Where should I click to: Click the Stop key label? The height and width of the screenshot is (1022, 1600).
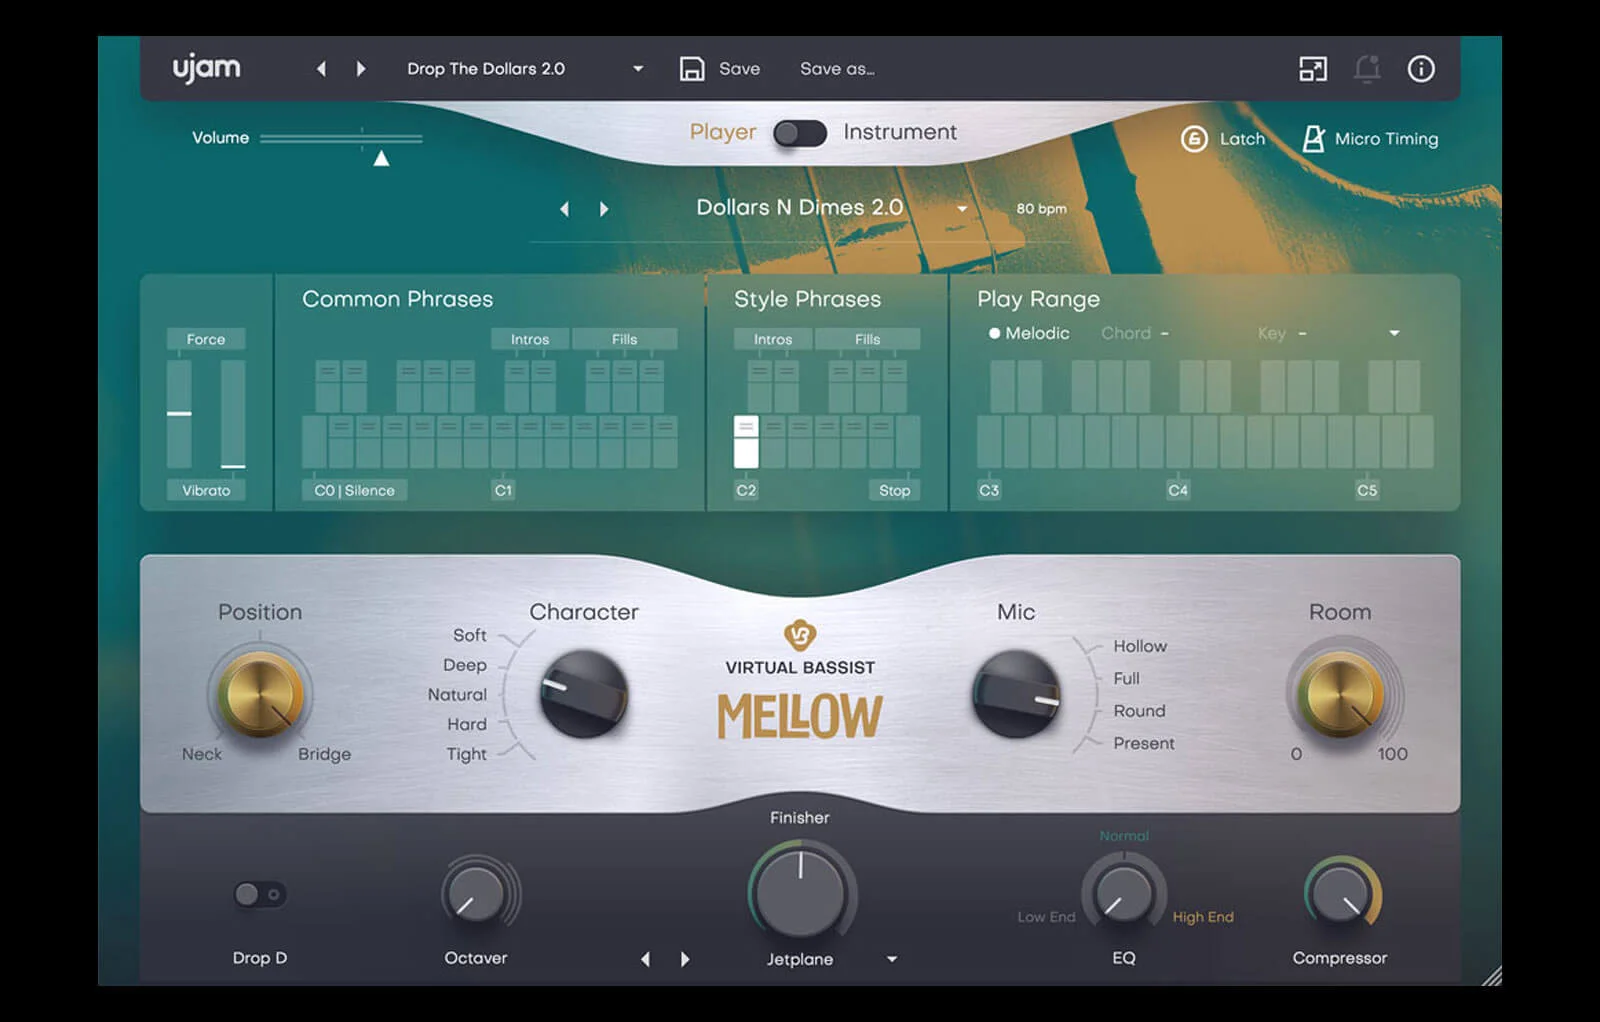pyautogui.click(x=894, y=491)
